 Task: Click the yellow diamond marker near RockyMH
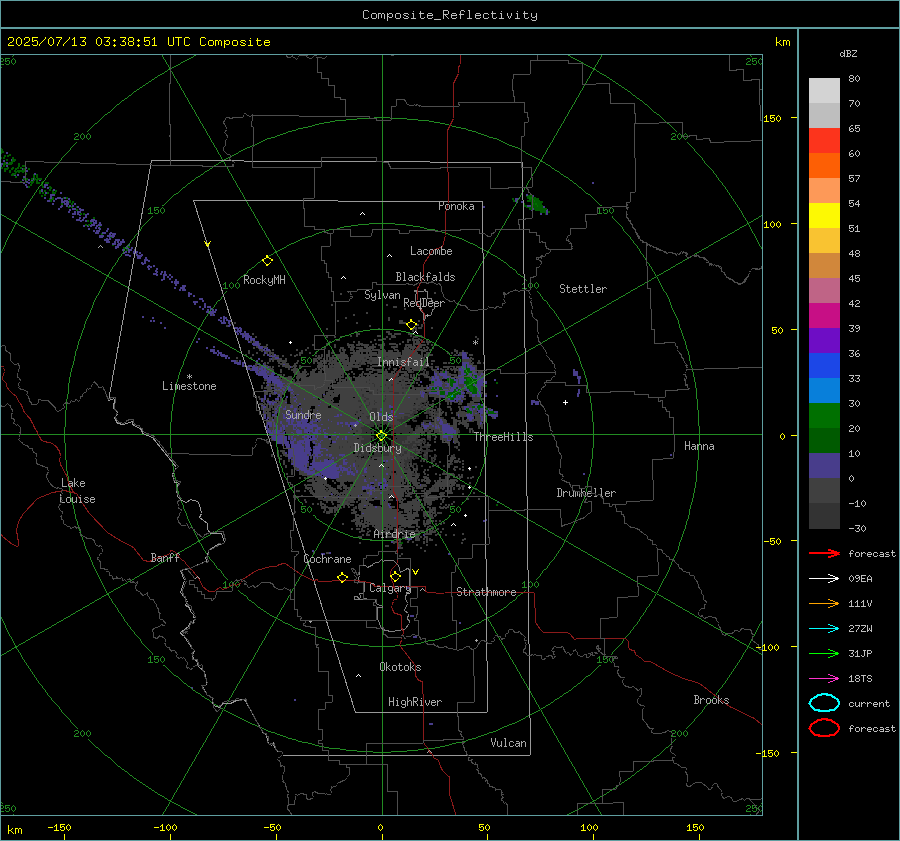coord(267,261)
